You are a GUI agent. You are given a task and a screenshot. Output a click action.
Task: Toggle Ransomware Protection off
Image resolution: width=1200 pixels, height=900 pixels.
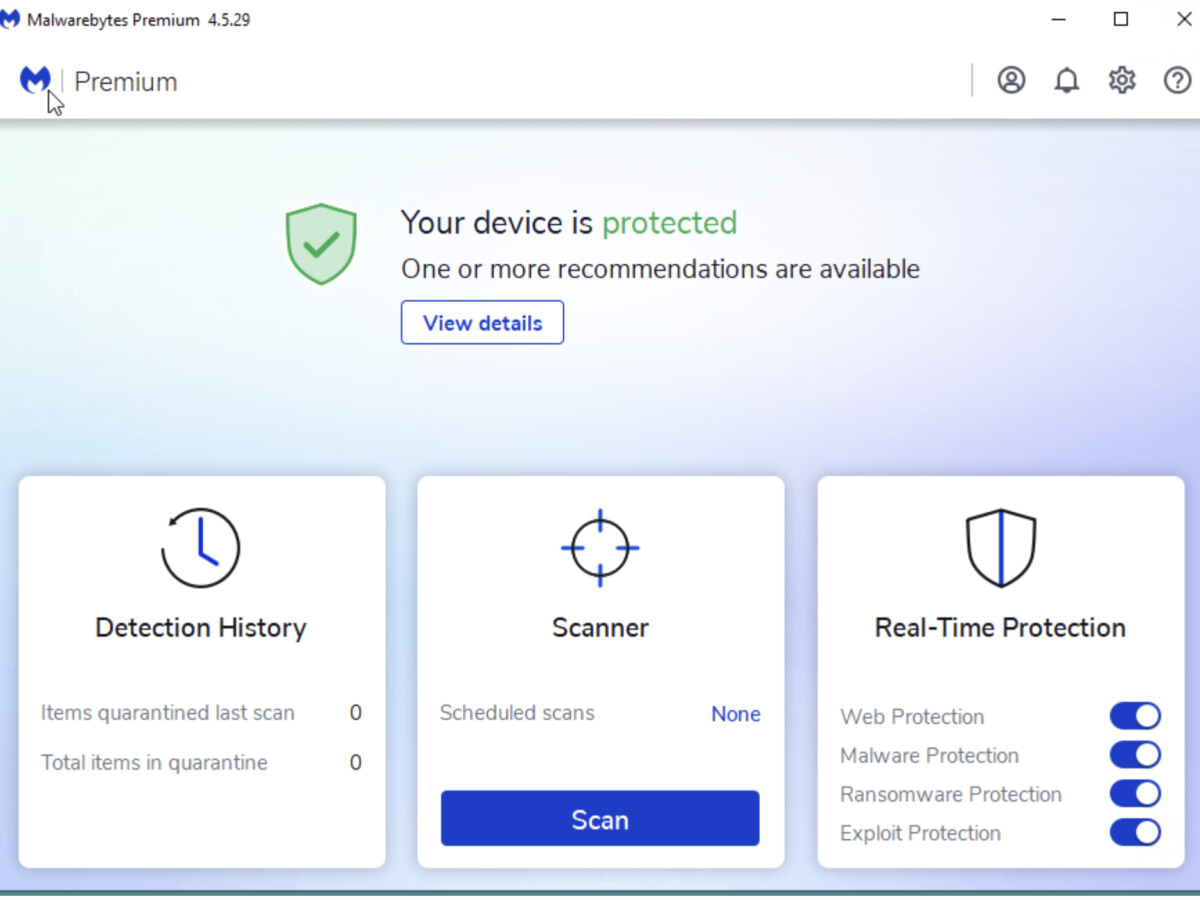(x=1135, y=794)
